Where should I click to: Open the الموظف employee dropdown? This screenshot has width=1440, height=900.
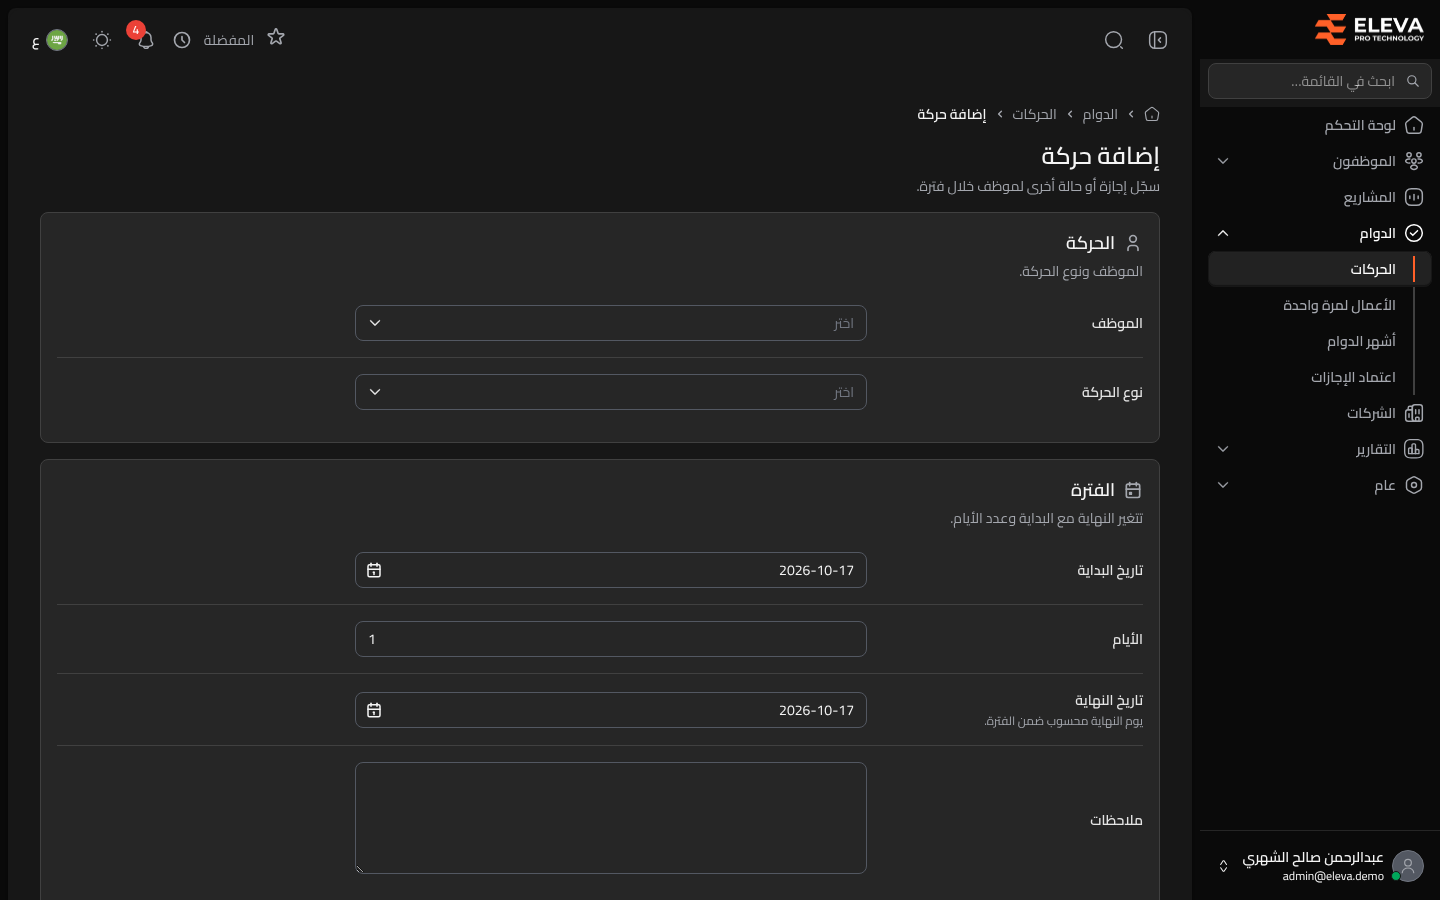coord(611,323)
